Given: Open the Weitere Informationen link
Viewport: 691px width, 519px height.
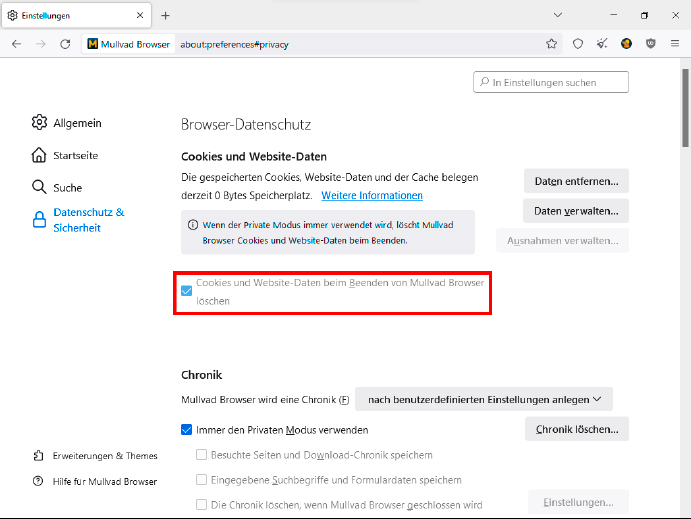Looking at the screenshot, I should (x=372, y=195).
